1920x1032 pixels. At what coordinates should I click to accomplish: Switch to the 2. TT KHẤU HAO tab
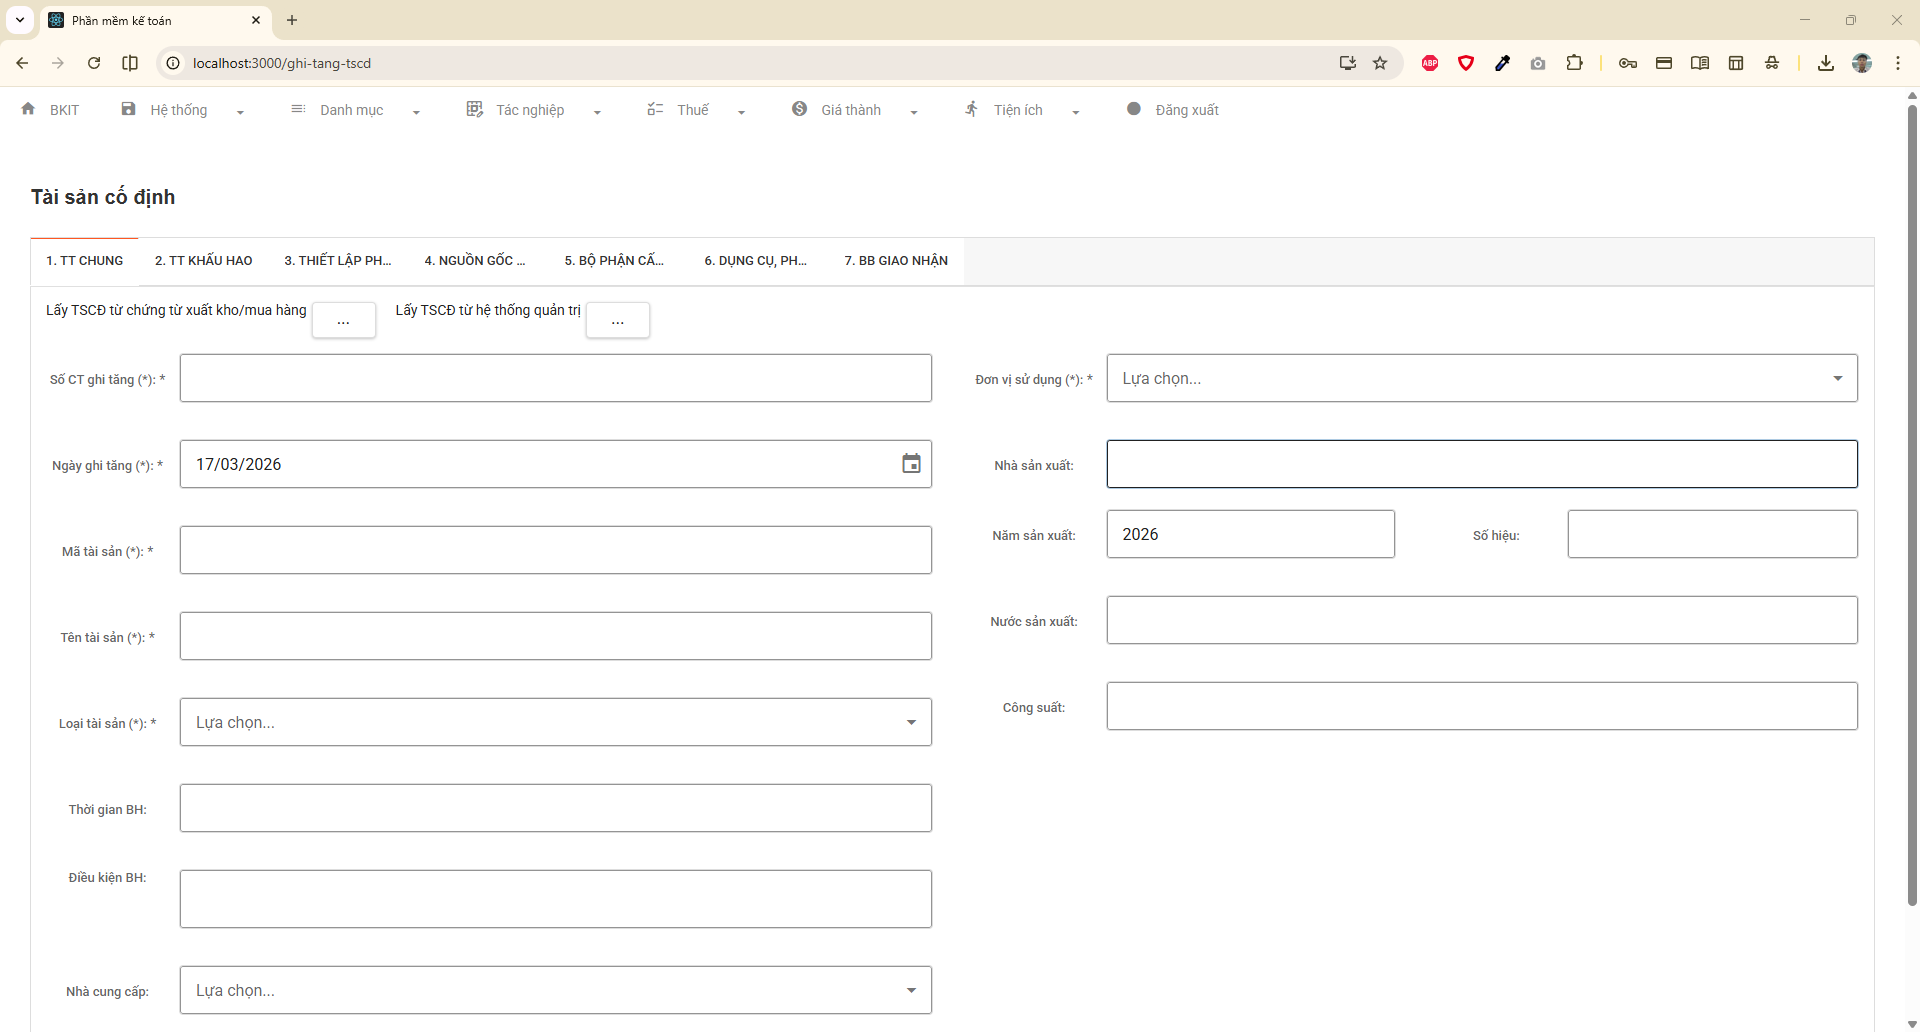click(203, 261)
